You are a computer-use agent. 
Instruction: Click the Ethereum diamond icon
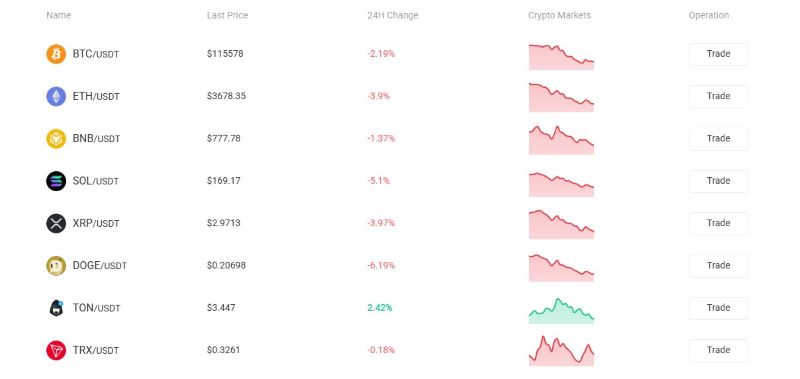coord(56,96)
